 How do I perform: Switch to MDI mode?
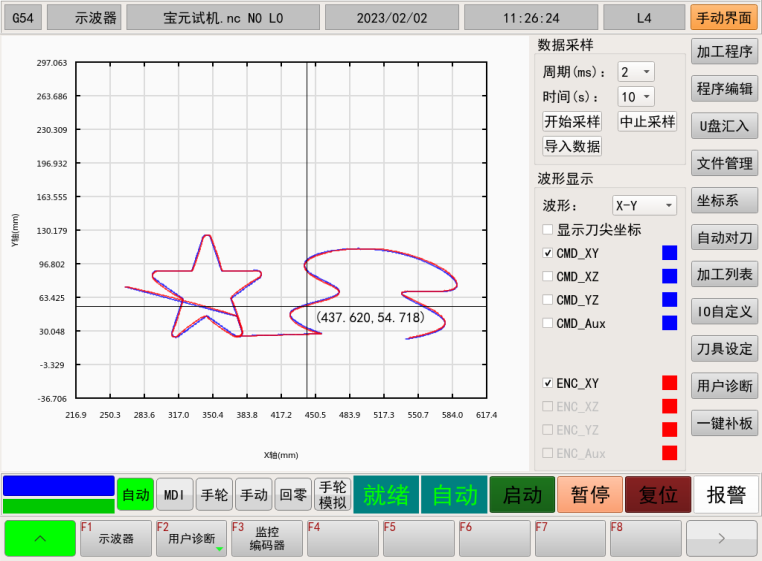(x=174, y=494)
